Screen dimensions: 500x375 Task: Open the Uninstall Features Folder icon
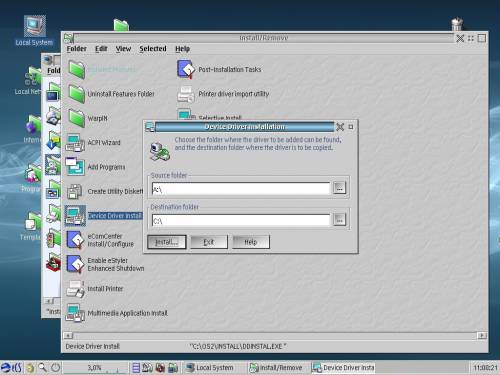(x=76, y=94)
